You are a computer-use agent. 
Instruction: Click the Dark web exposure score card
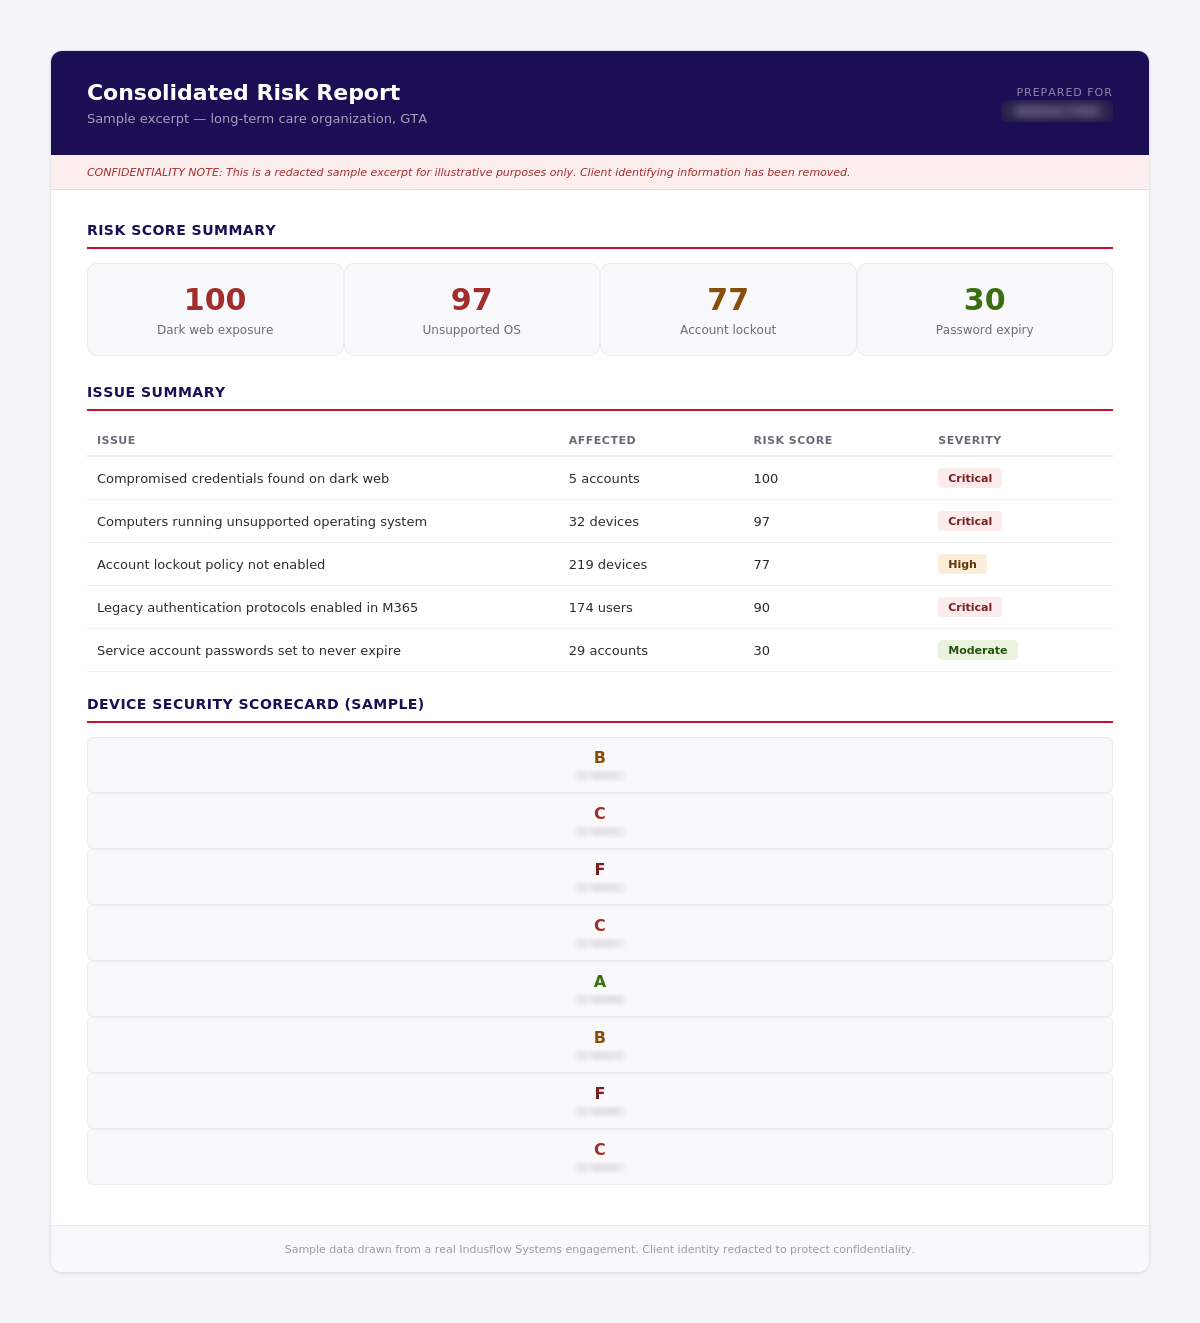pos(215,309)
